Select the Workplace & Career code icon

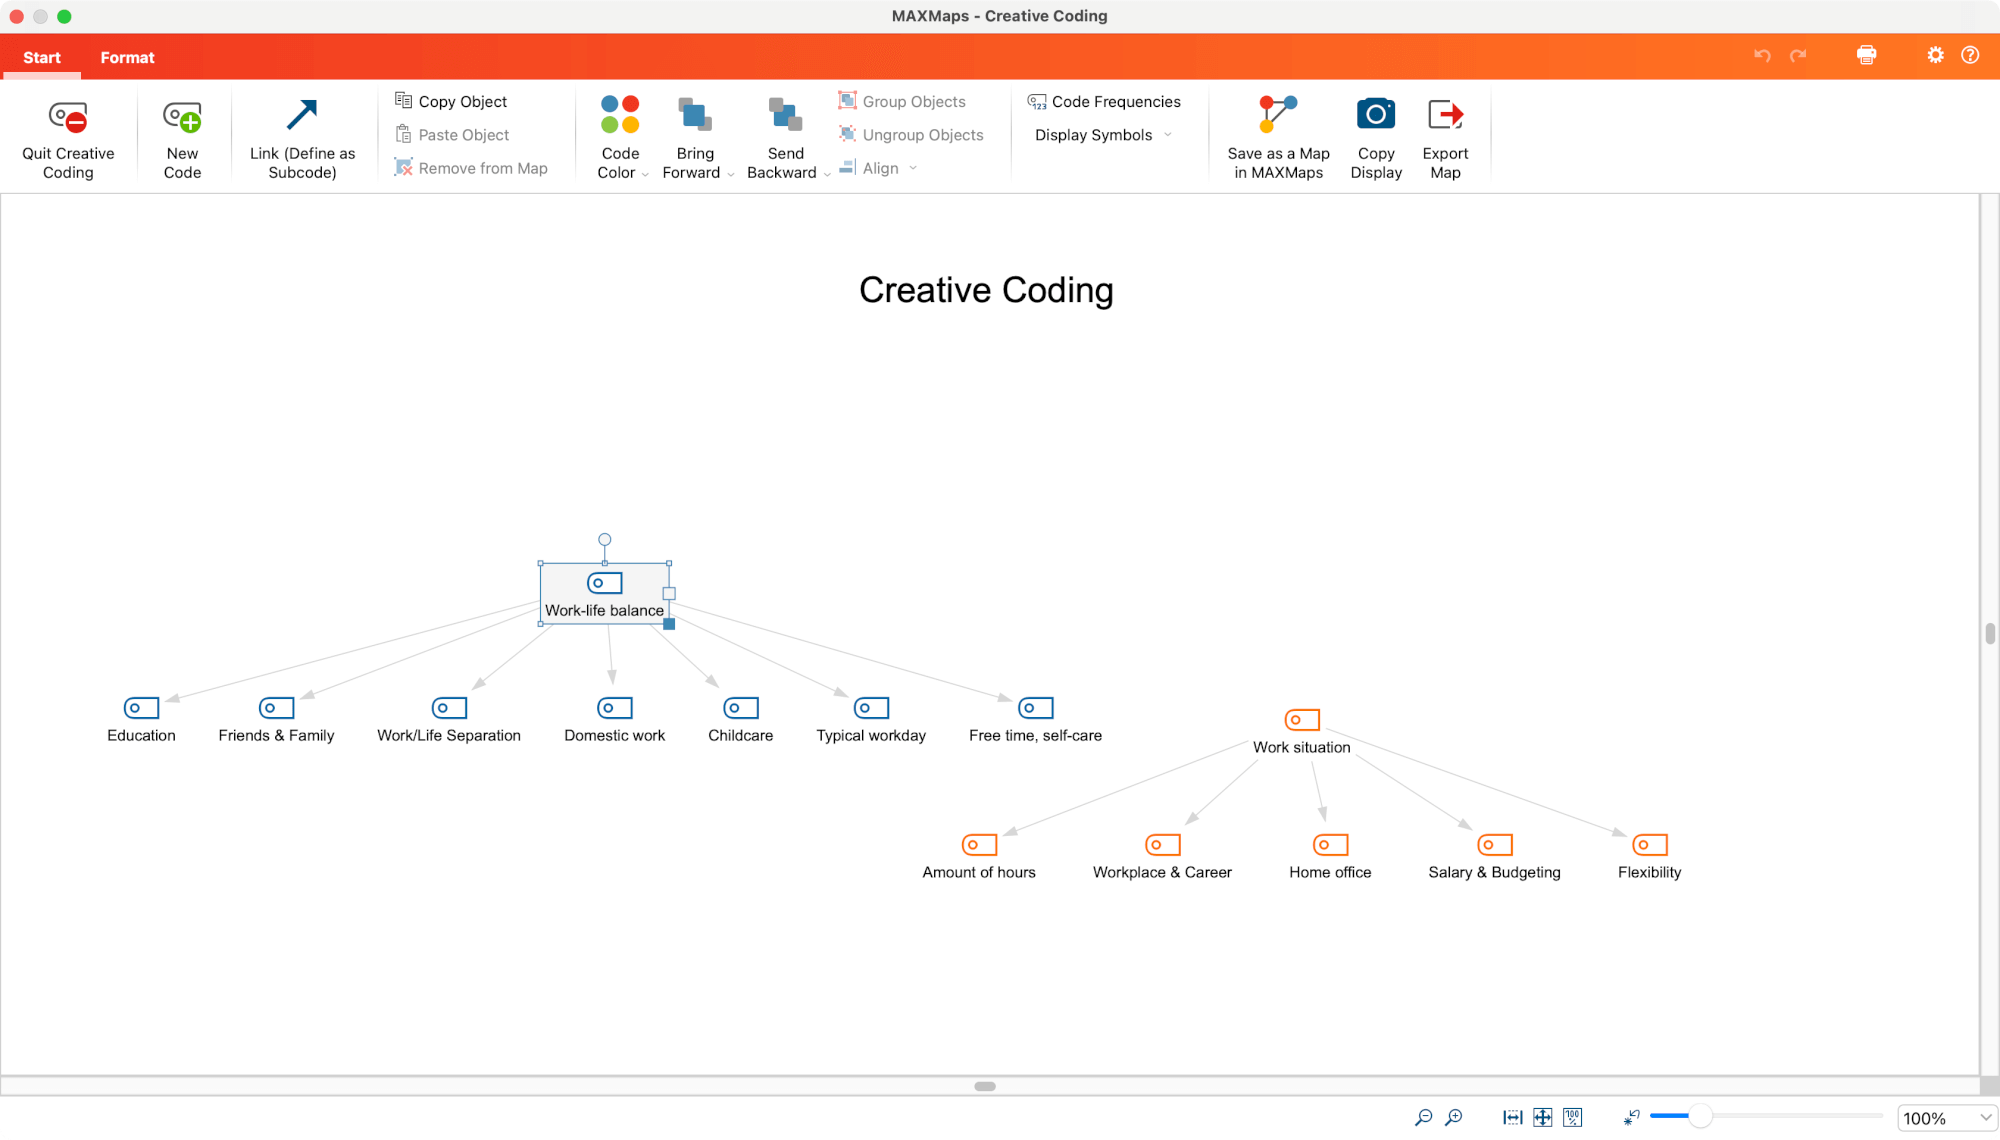click(1162, 845)
